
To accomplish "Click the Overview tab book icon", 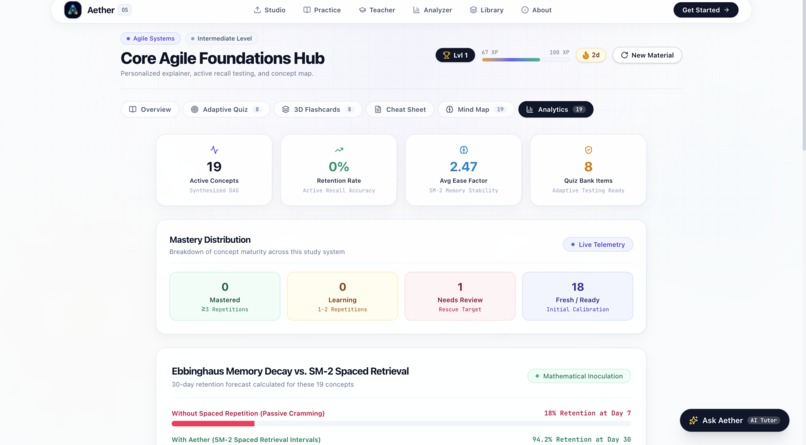I will [x=133, y=109].
